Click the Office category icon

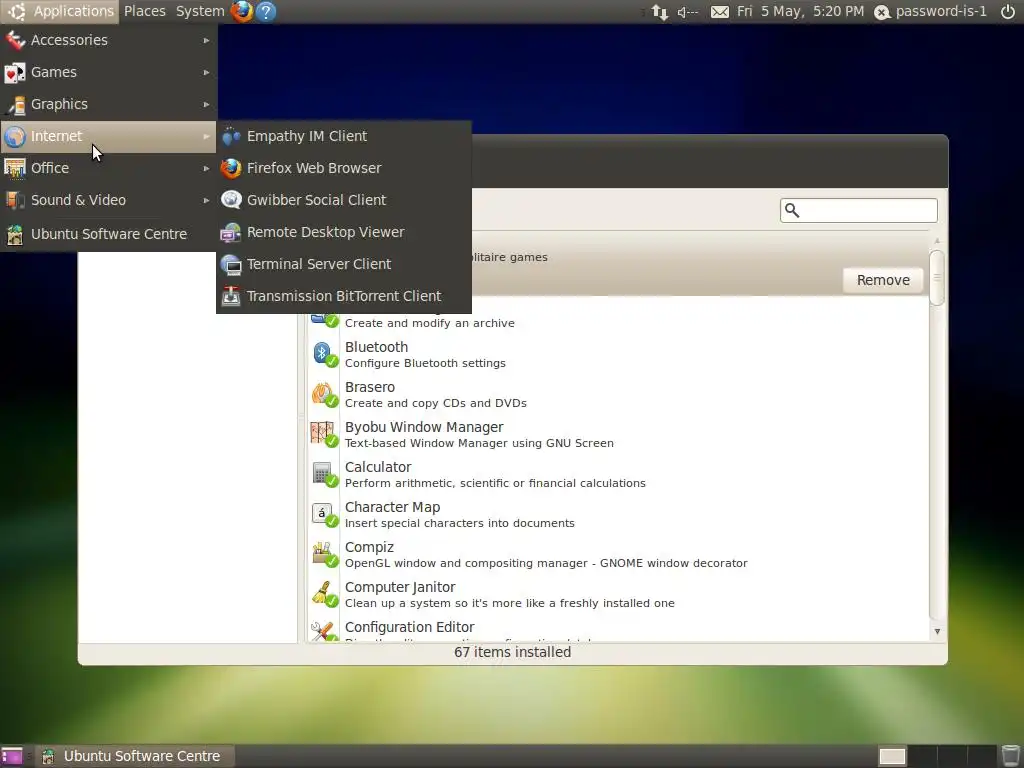click(14, 168)
